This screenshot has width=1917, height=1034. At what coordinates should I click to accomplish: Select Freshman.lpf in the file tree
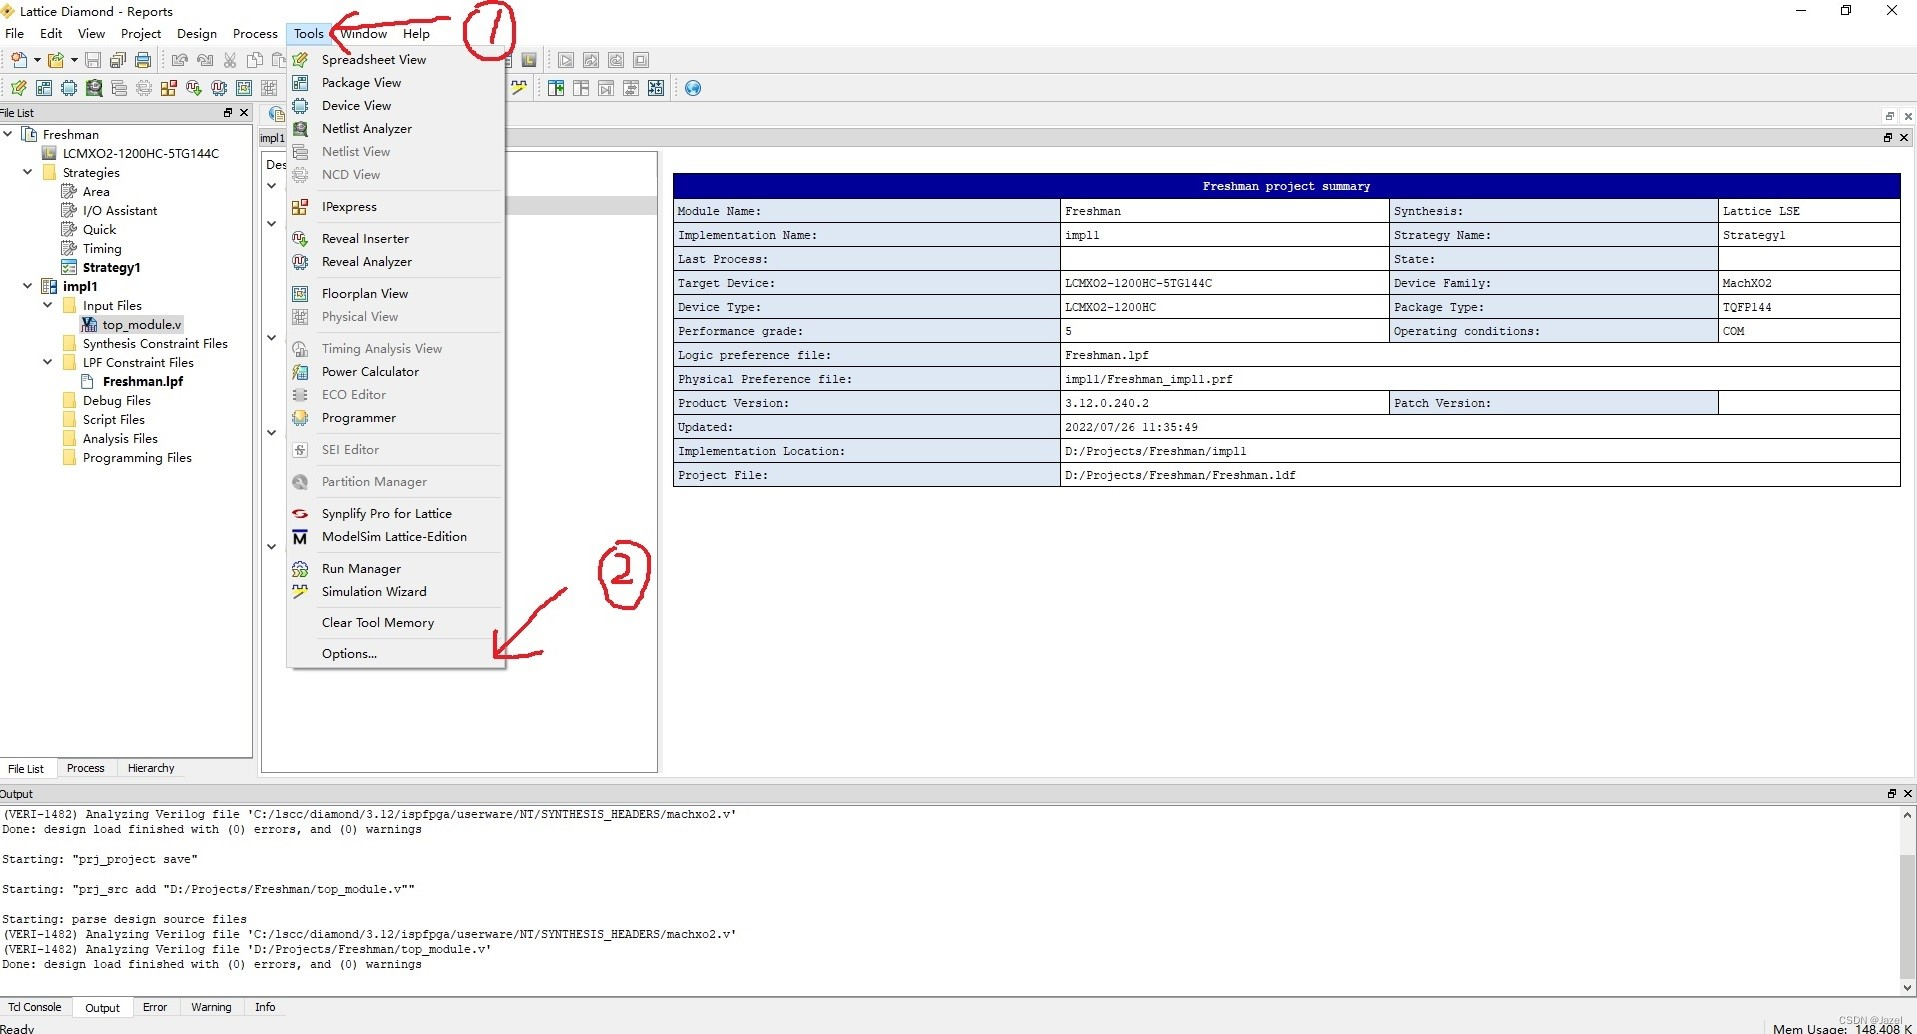[142, 381]
